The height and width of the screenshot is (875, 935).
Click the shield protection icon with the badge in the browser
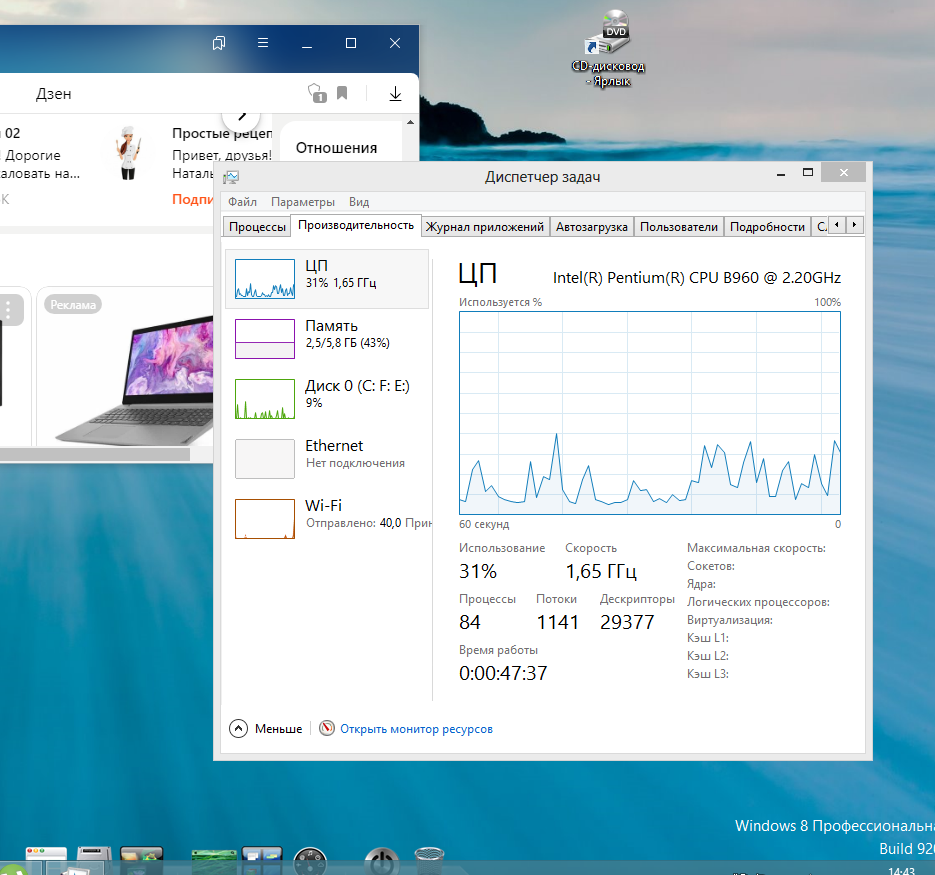pyautogui.click(x=317, y=93)
